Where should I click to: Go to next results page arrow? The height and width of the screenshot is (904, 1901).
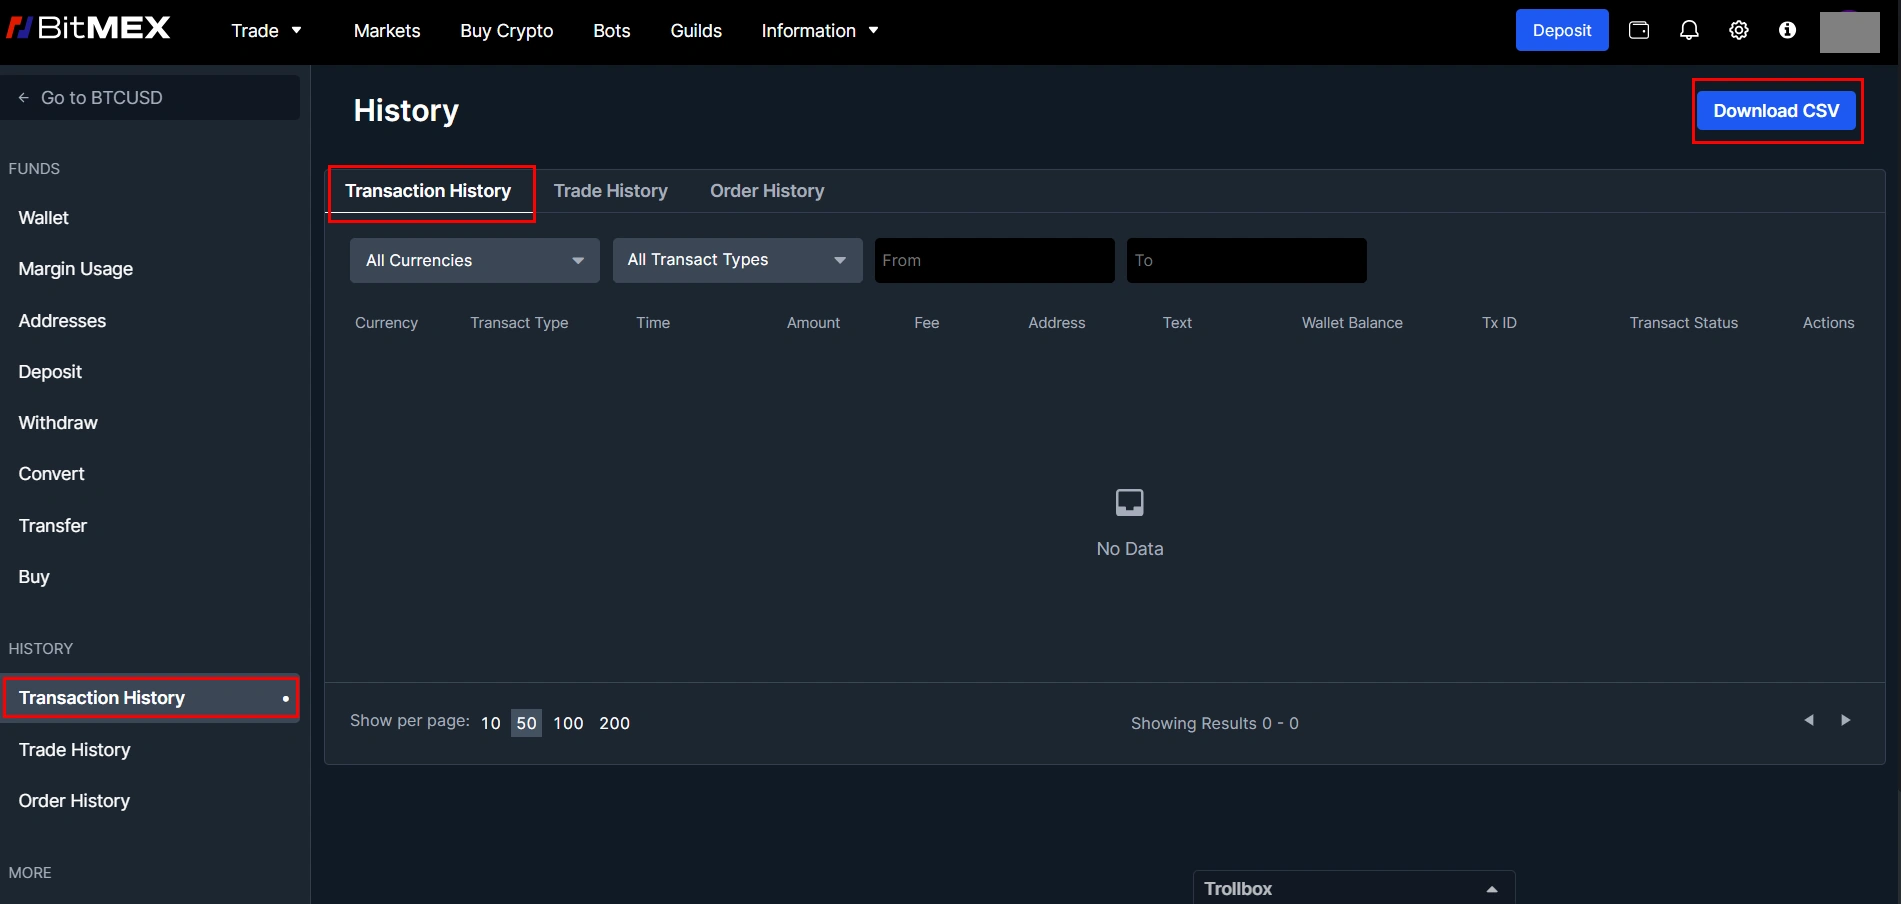pos(1846,720)
